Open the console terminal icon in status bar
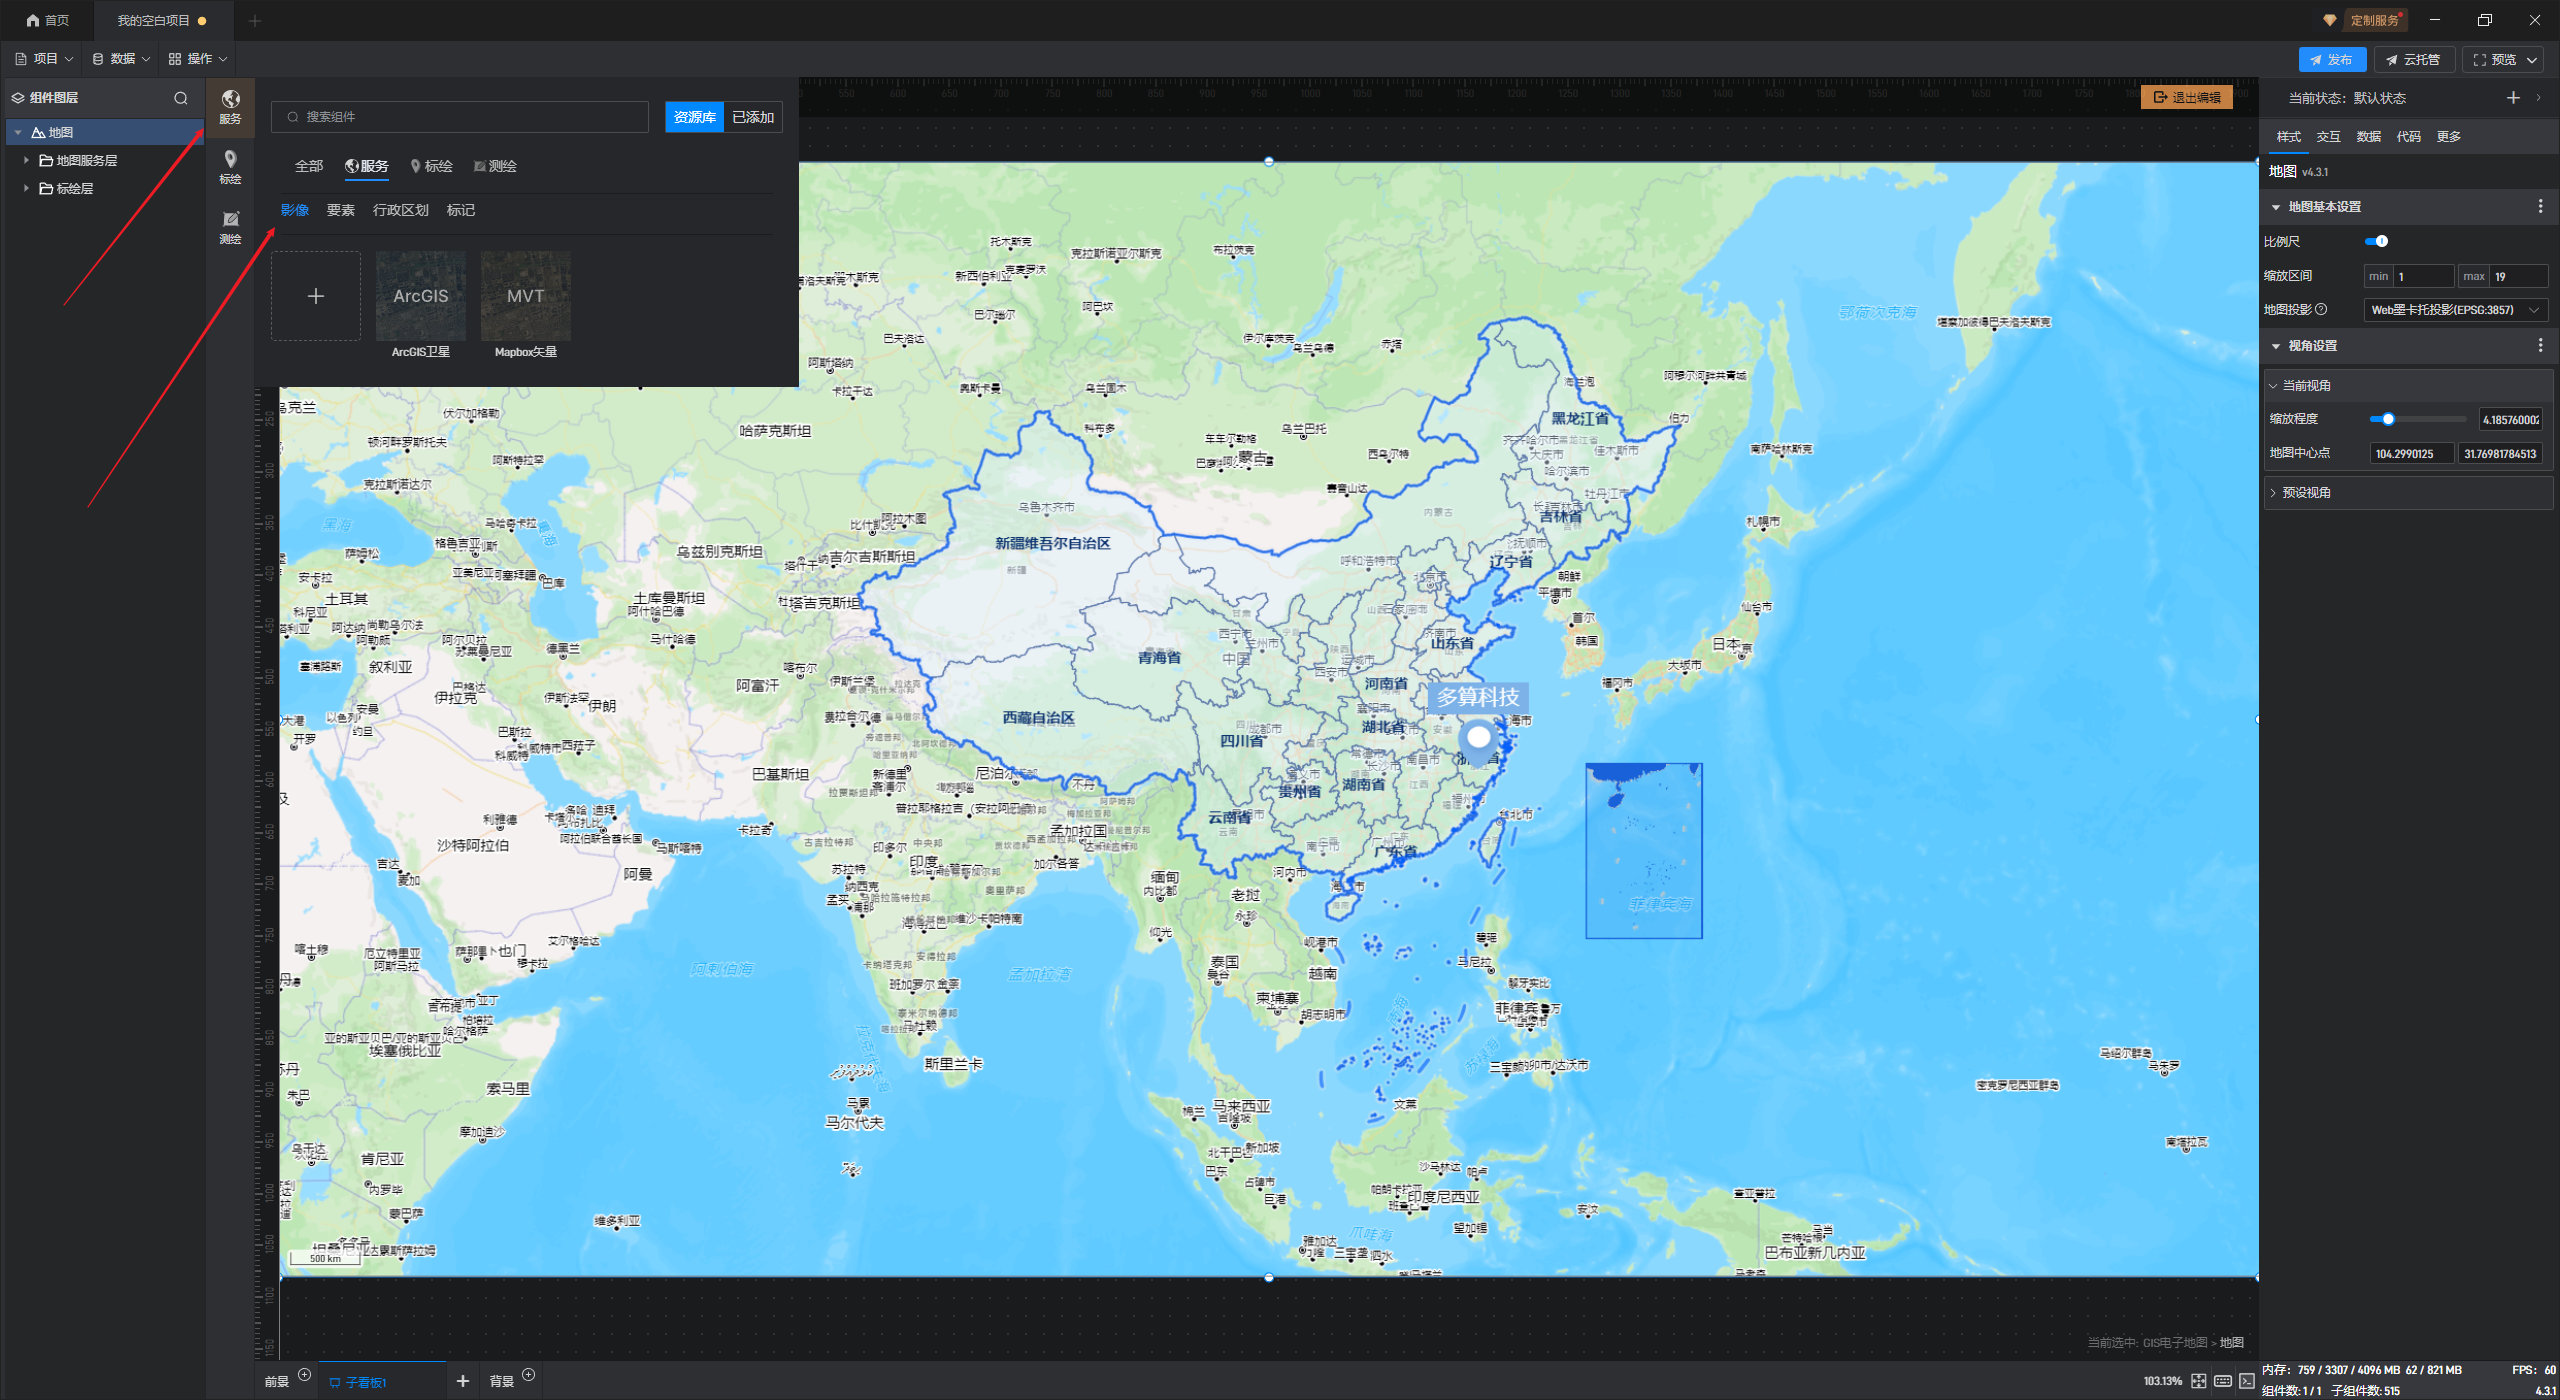Viewport: 2560px width, 1400px height. (2246, 1381)
